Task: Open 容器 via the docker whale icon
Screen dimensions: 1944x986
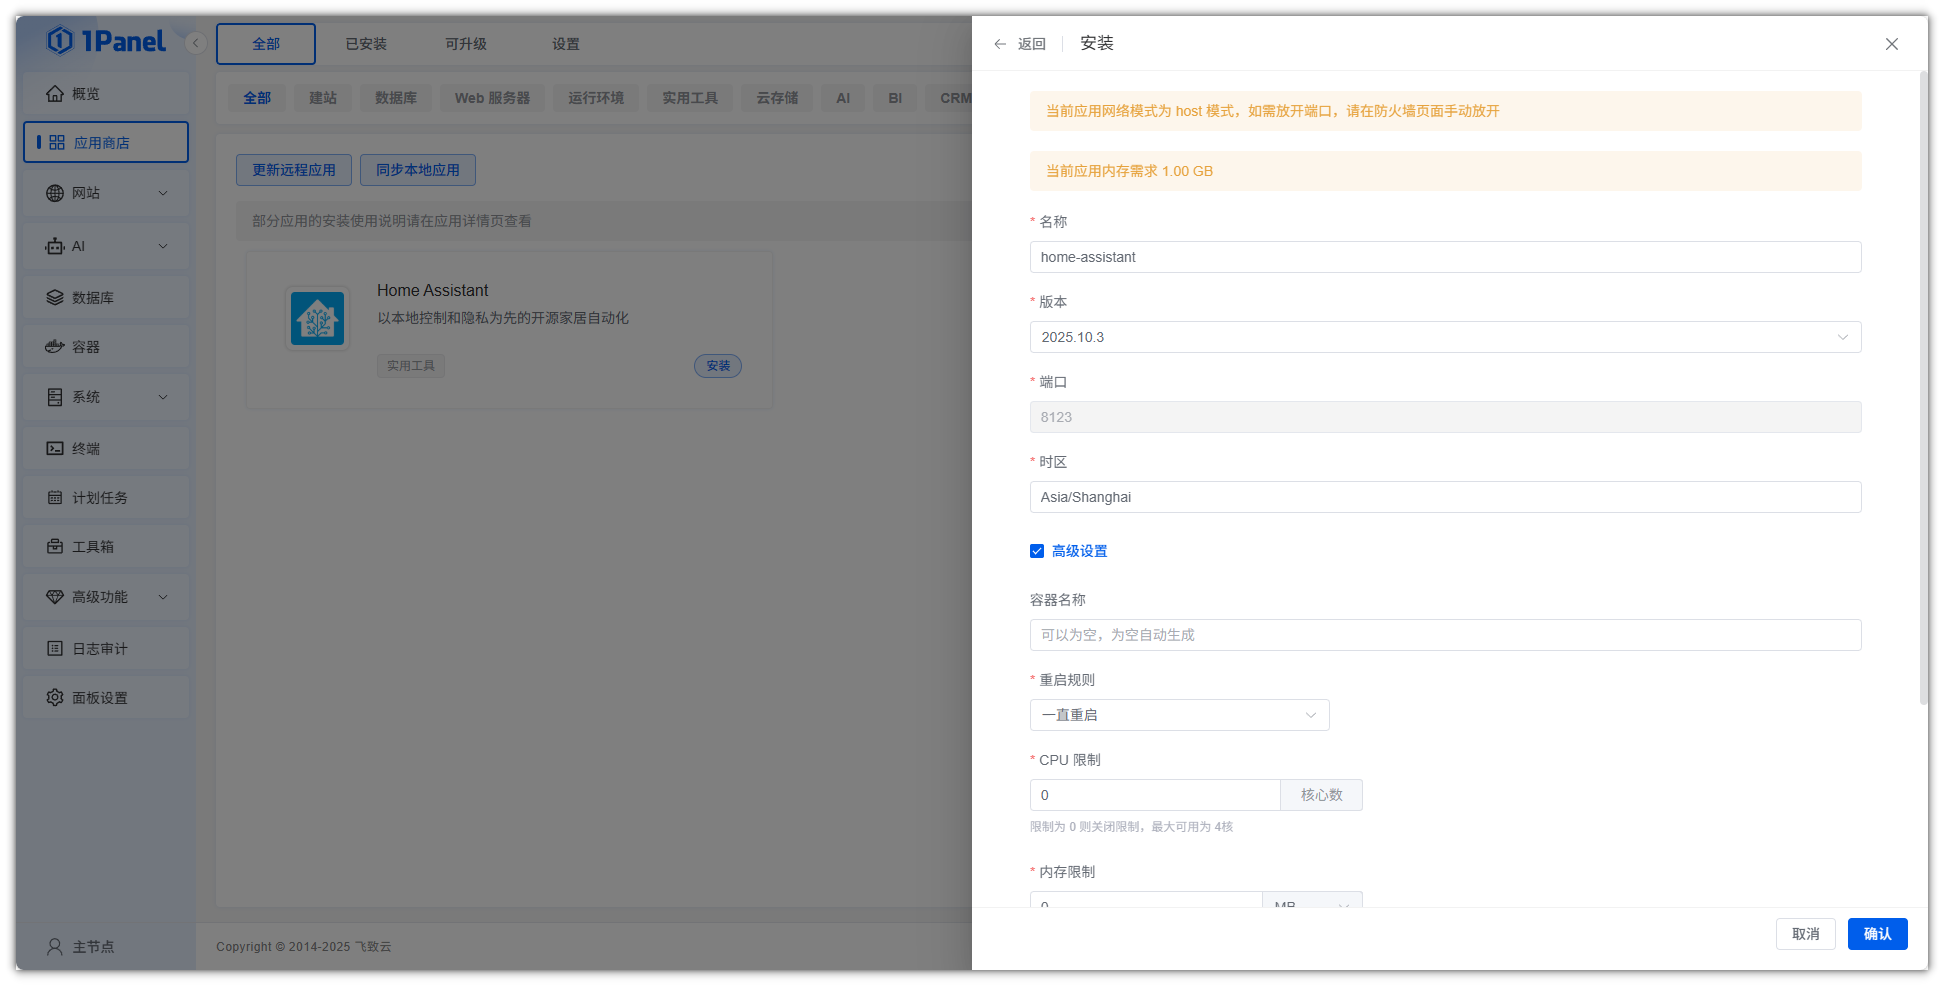Action: coord(55,347)
